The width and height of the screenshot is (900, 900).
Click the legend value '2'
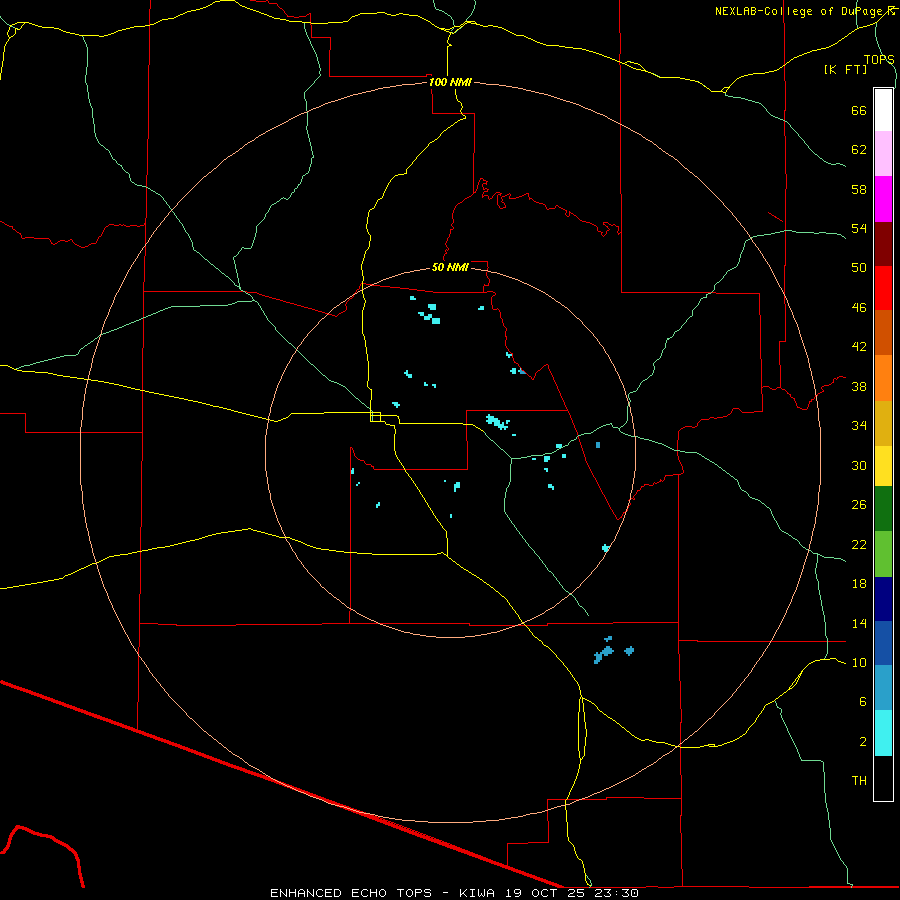click(863, 741)
